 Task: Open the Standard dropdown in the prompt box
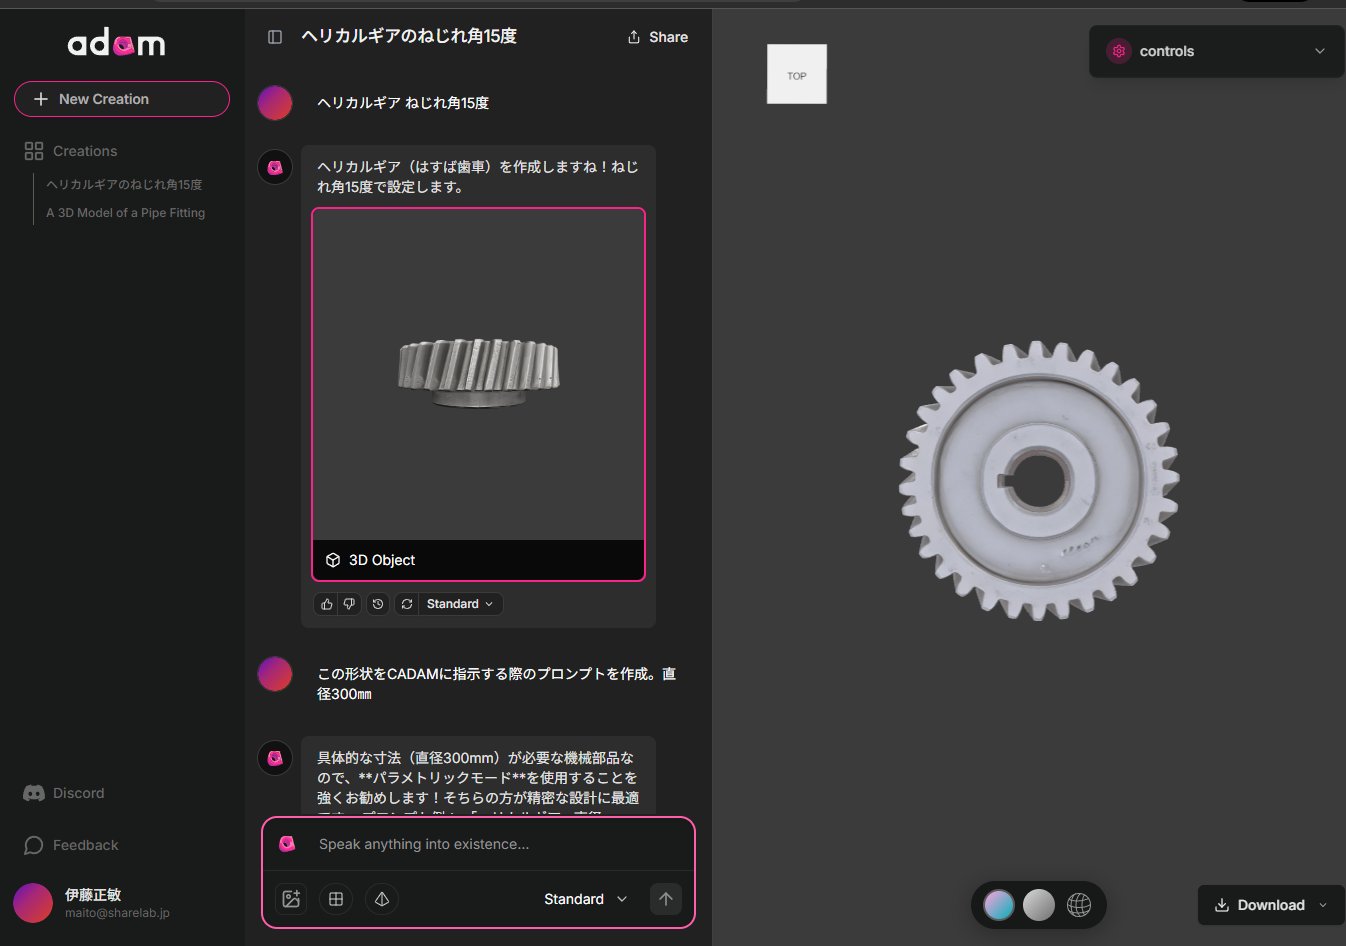585,899
